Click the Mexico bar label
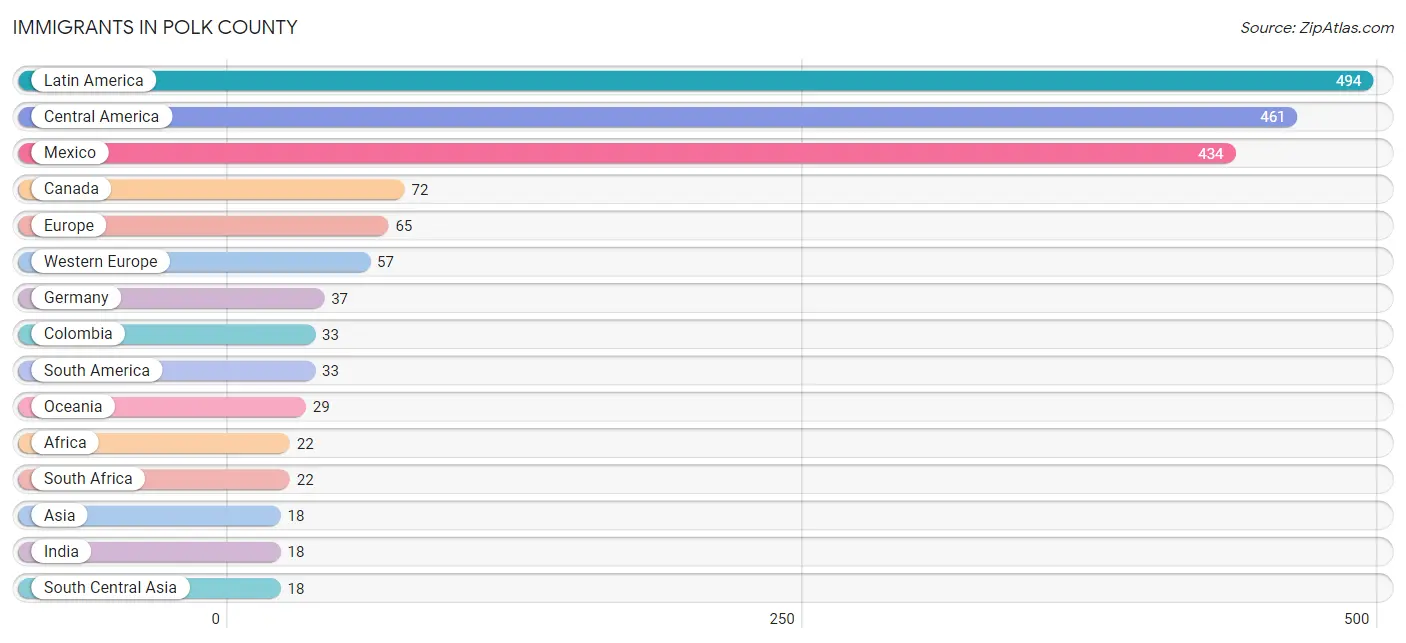 click(x=70, y=152)
